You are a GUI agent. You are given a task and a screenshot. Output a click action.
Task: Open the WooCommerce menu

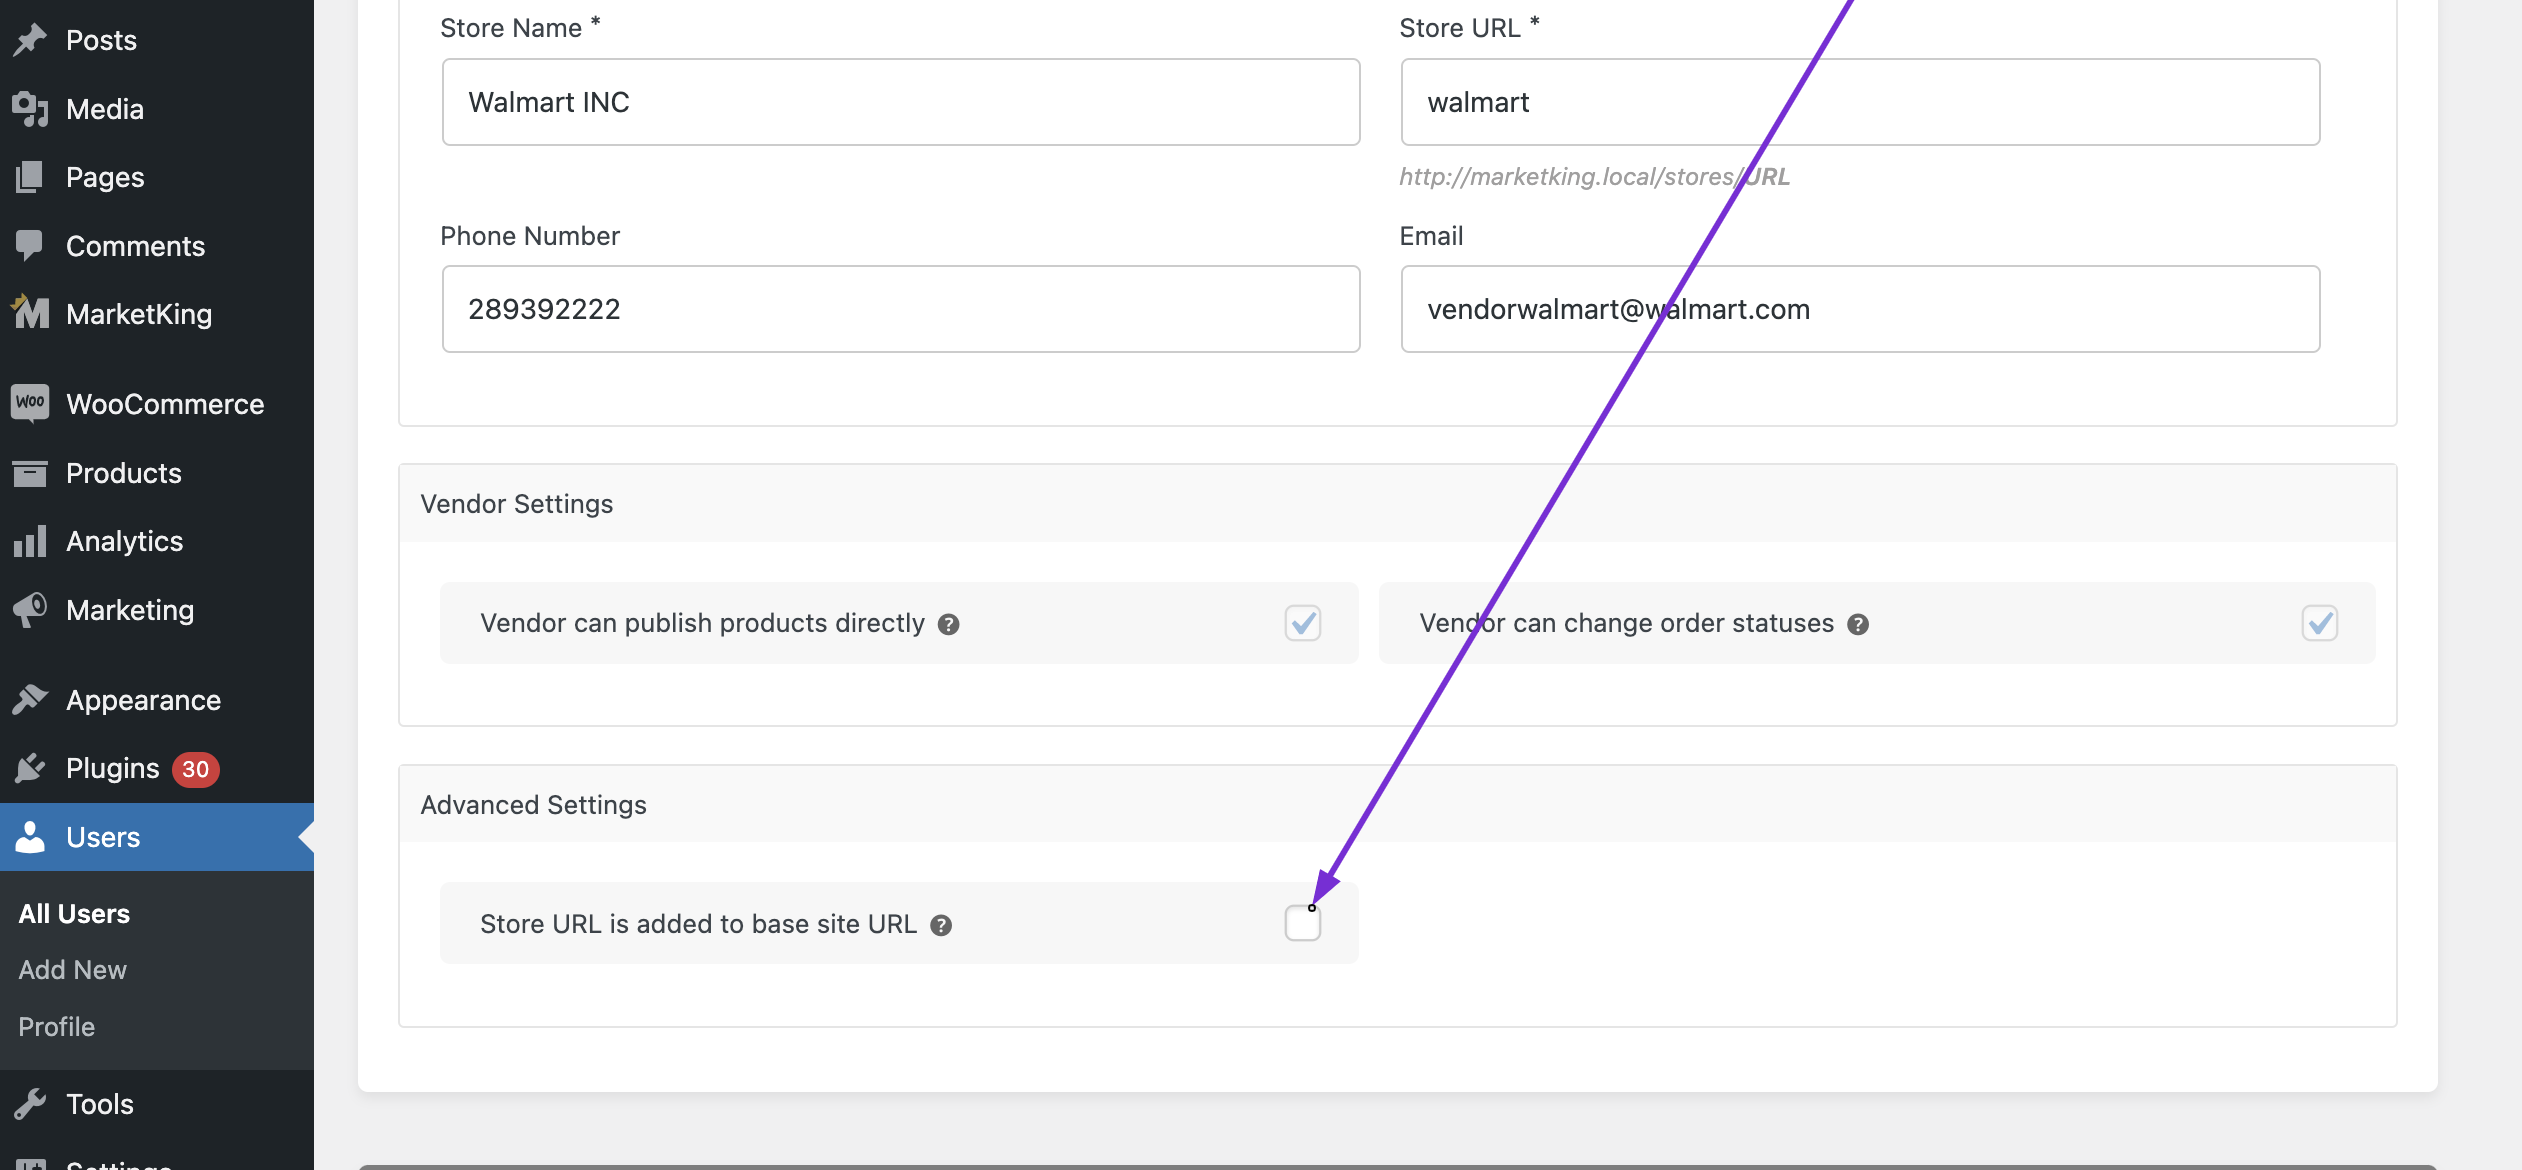click(x=165, y=404)
